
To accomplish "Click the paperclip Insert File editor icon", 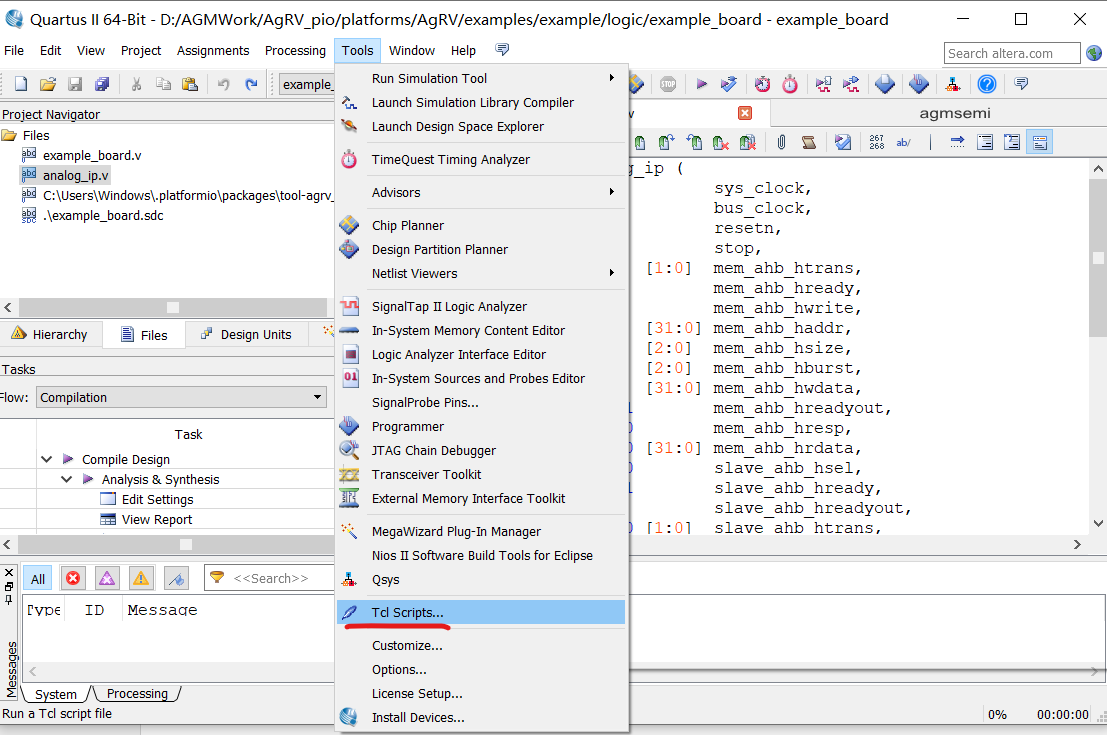I will pyautogui.click(x=782, y=142).
